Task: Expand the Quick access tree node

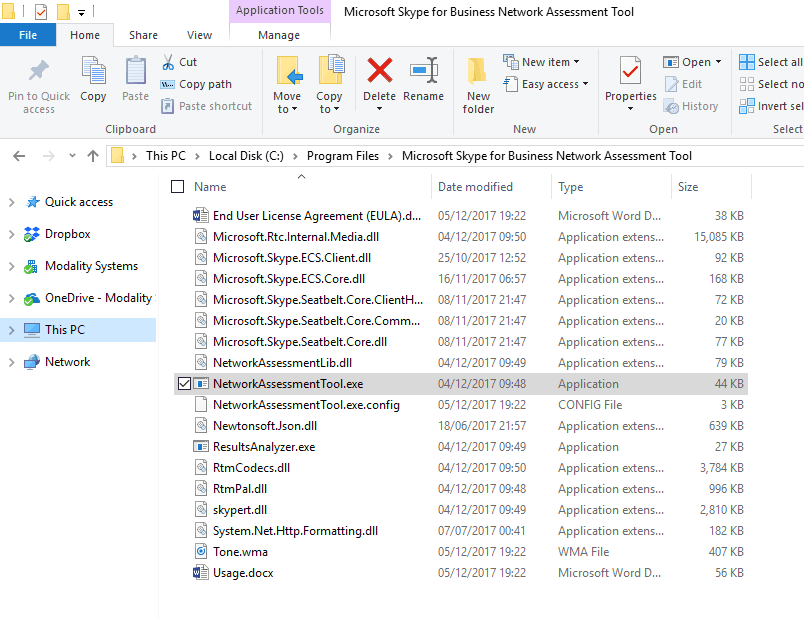Action: pyautogui.click(x=11, y=202)
